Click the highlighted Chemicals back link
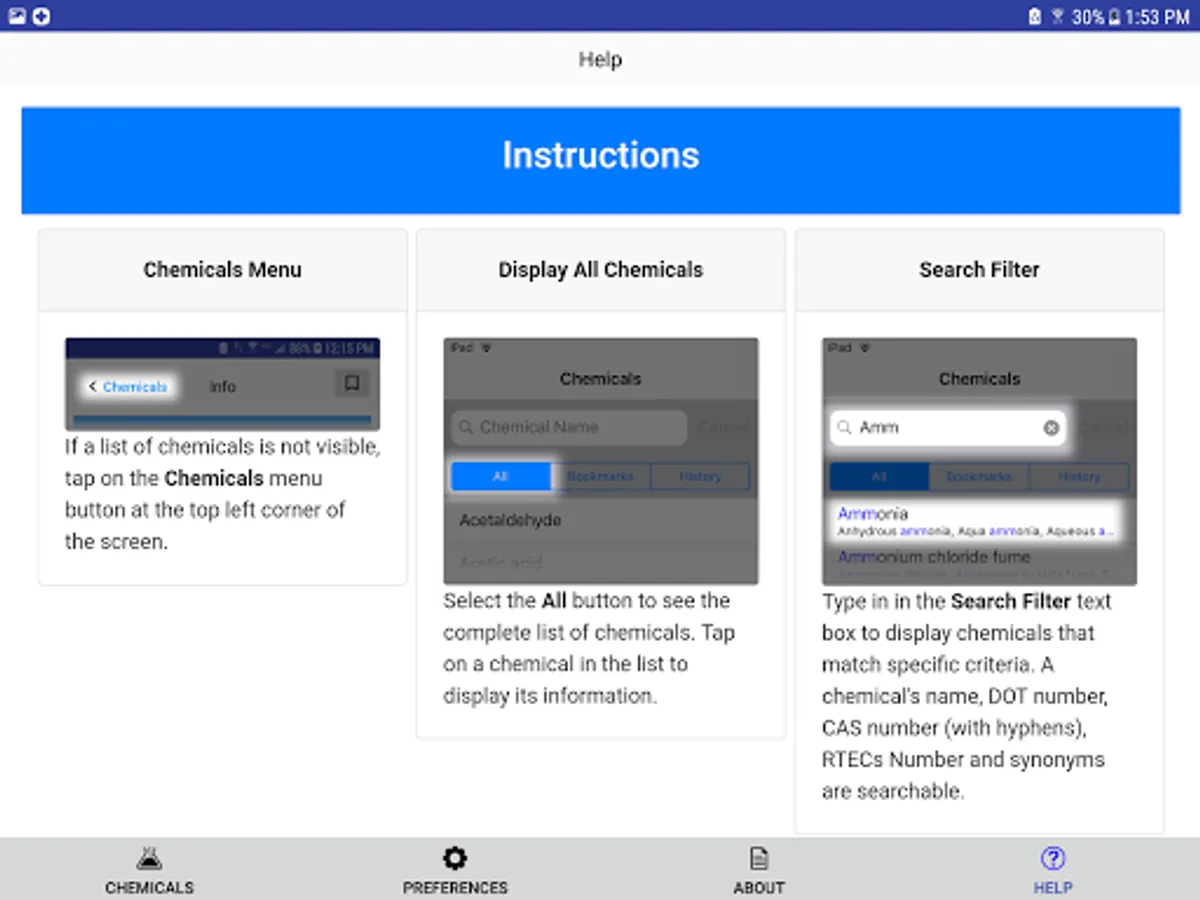 click(127, 386)
